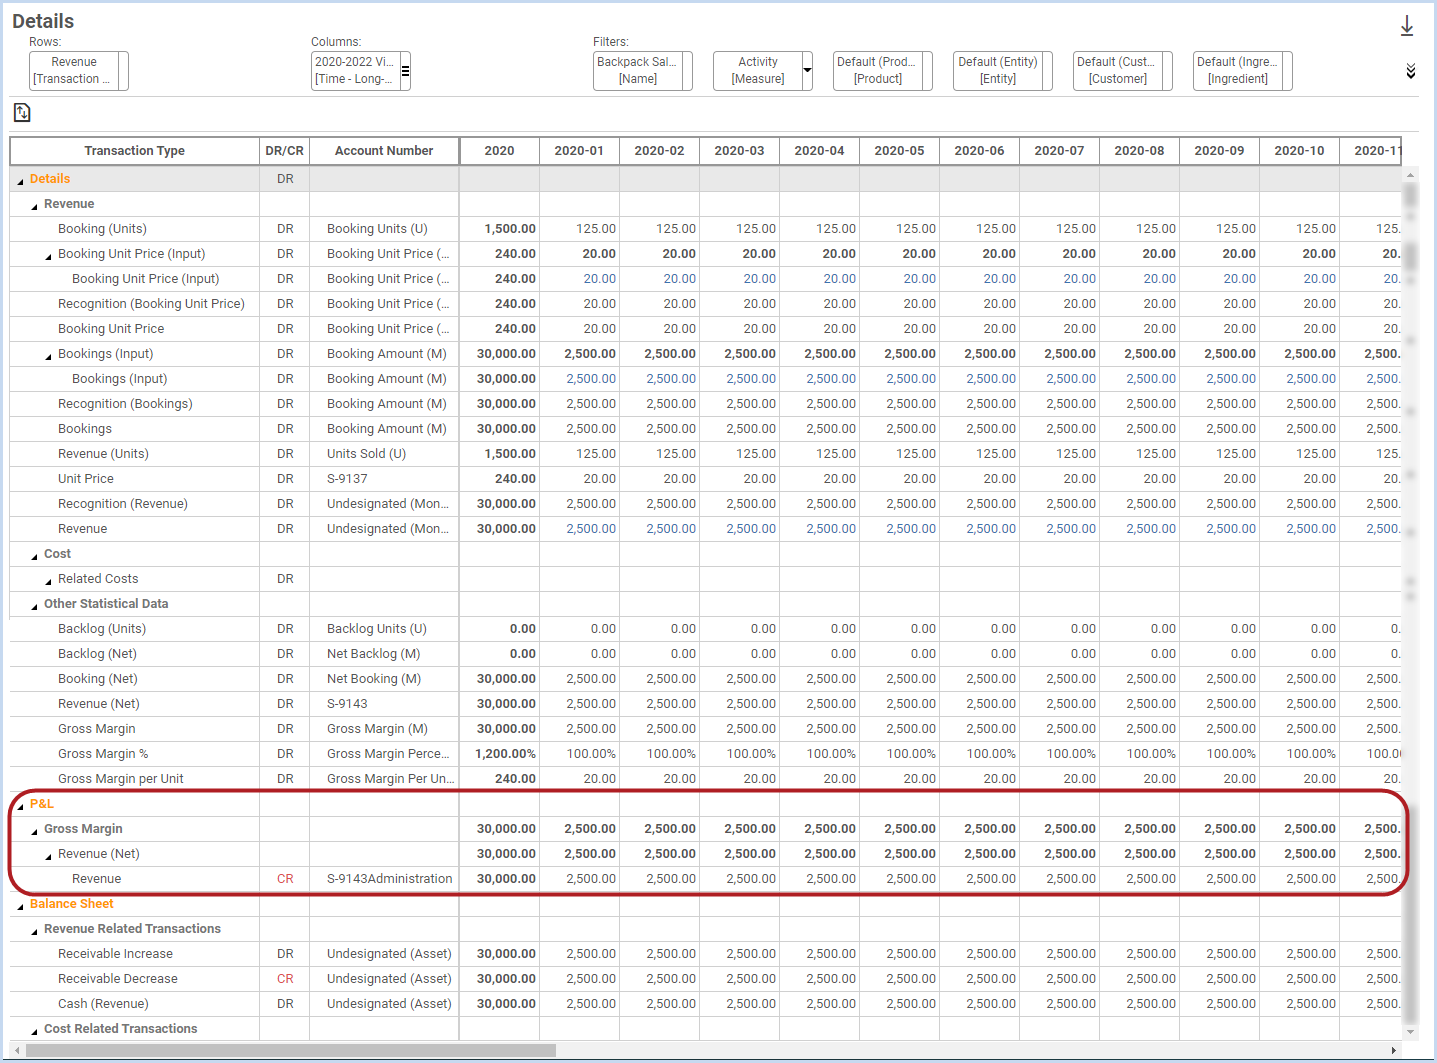Click the 2020 year column header

coord(499,151)
